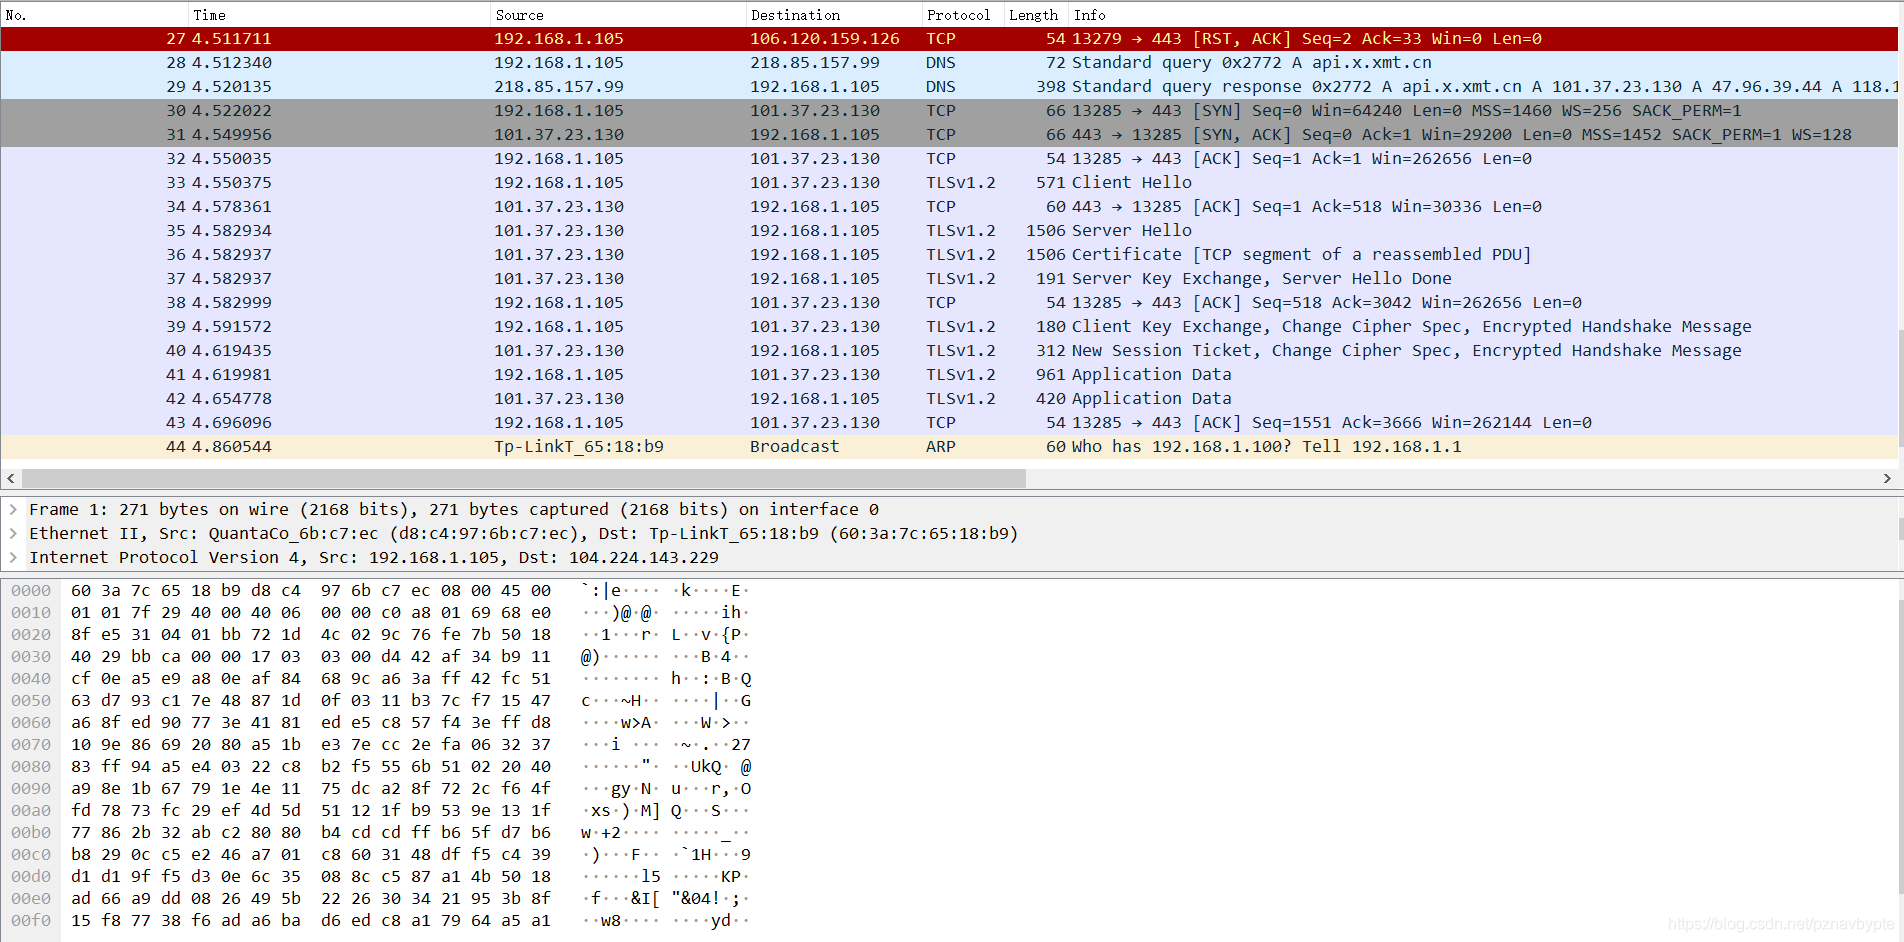Click hex offset 0000 in bytes pane

pyautogui.click(x=31, y=591)
